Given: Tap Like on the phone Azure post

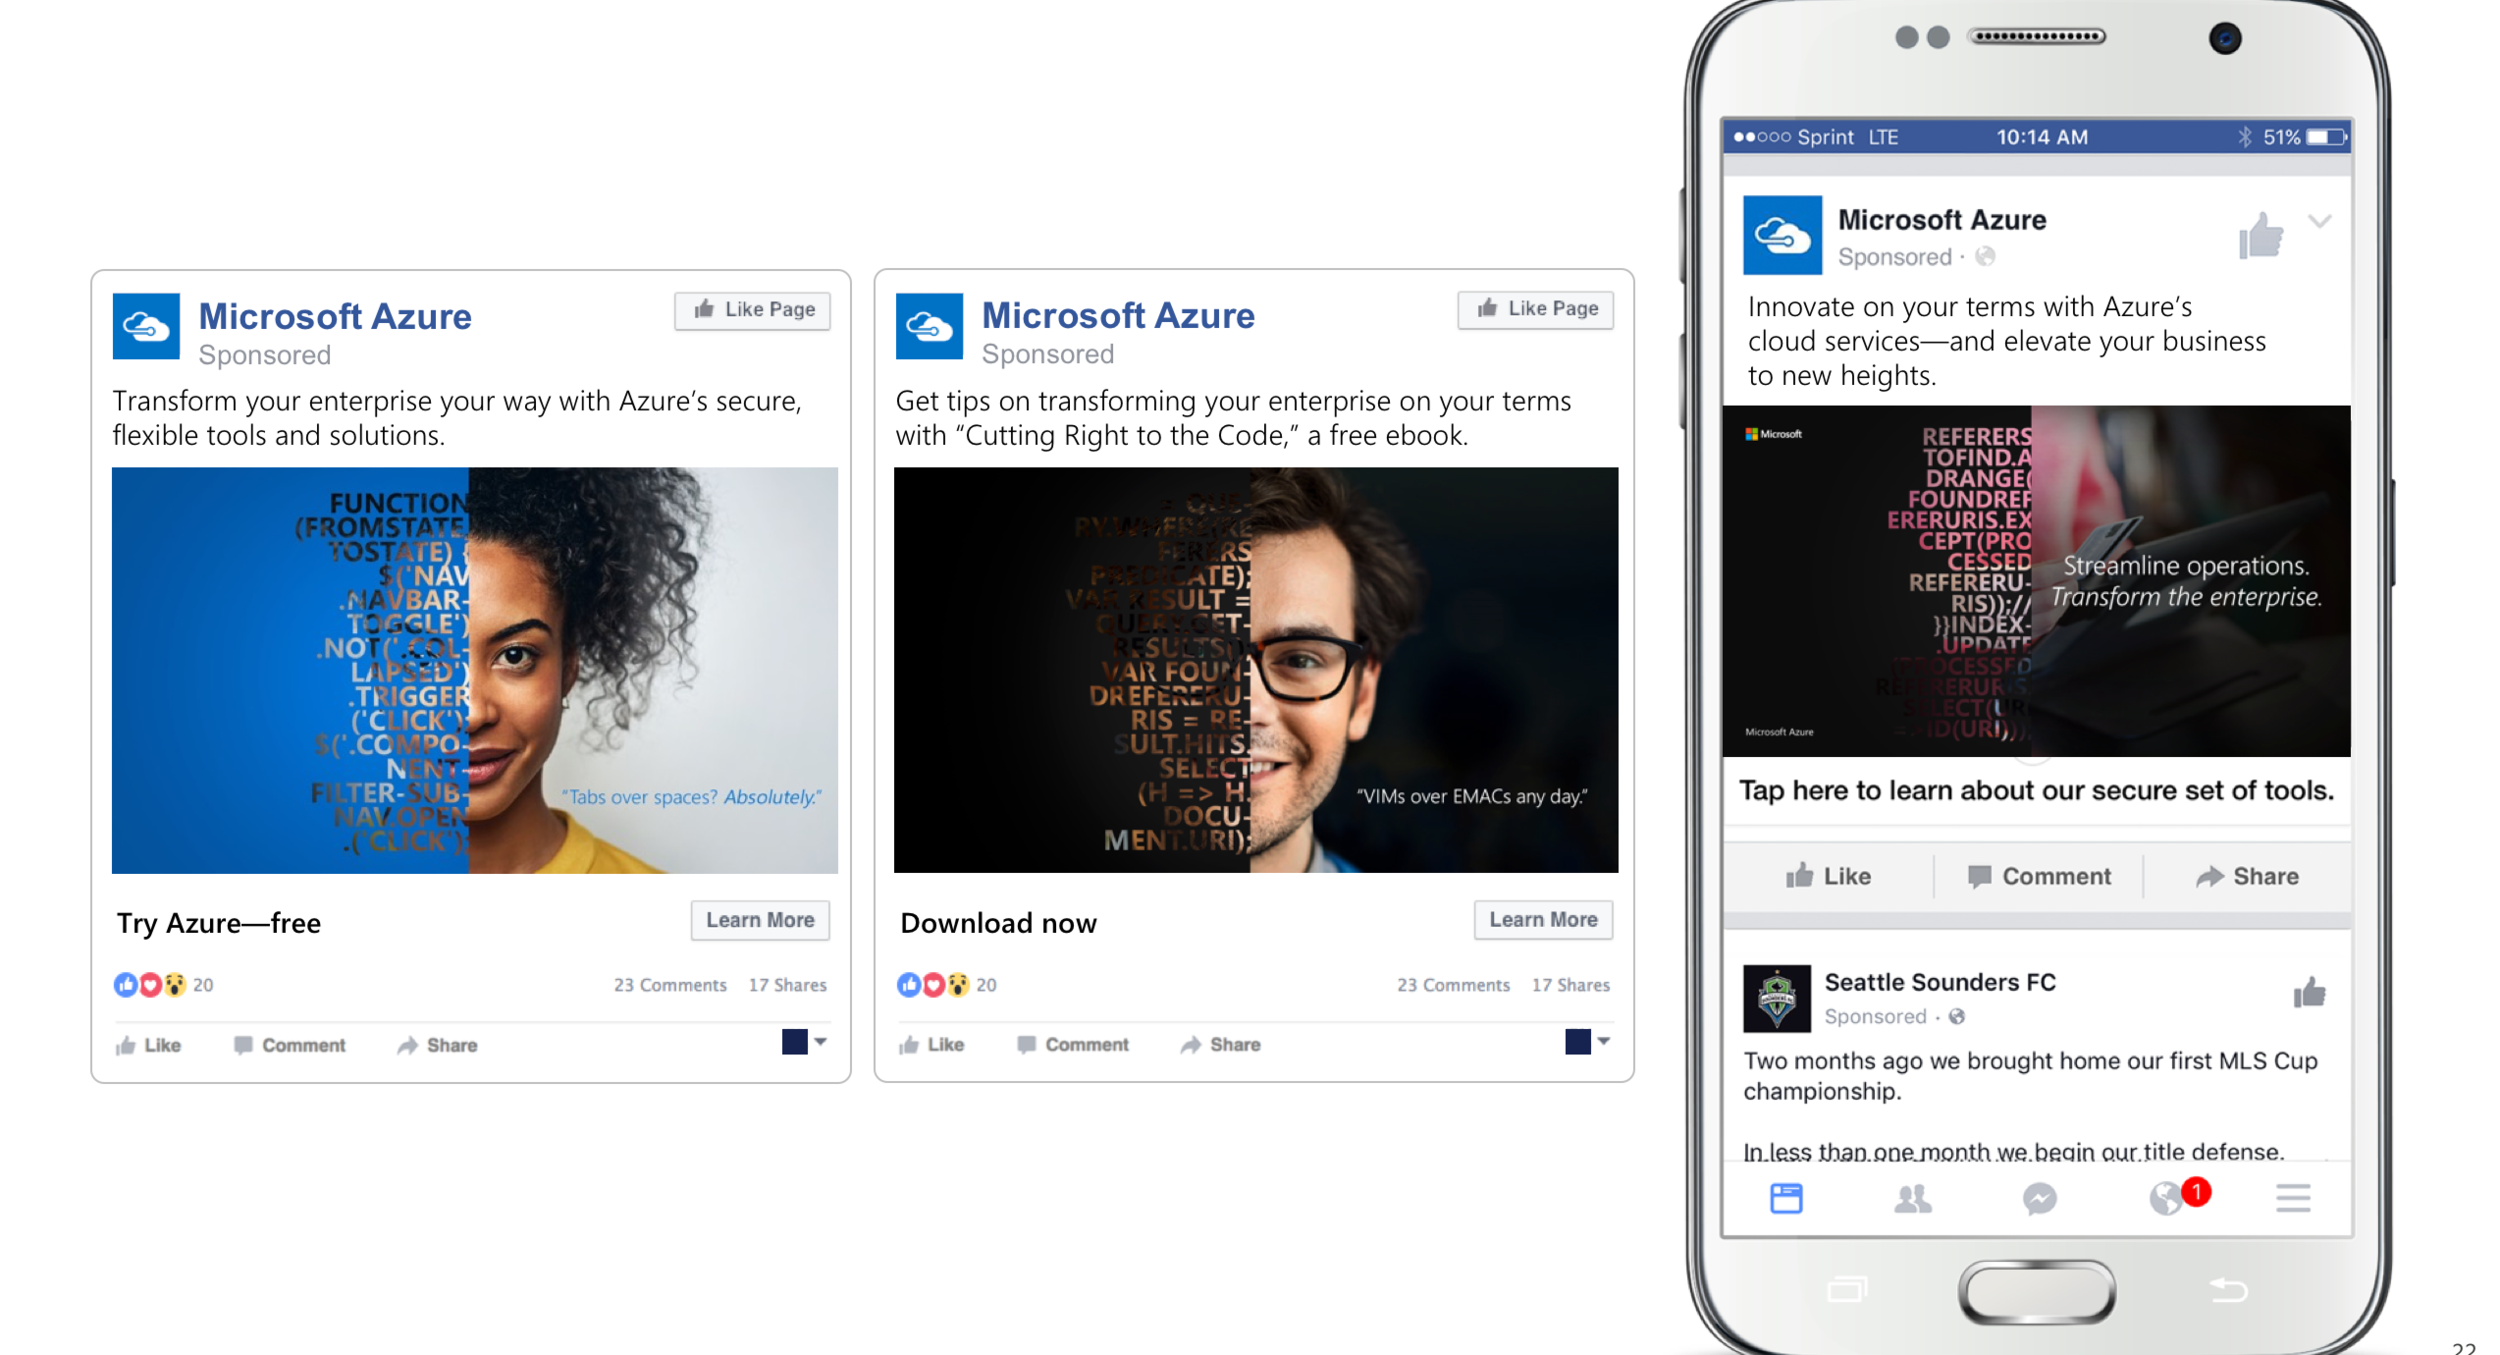Looking at the screenshot, I should click(1828, 877).
